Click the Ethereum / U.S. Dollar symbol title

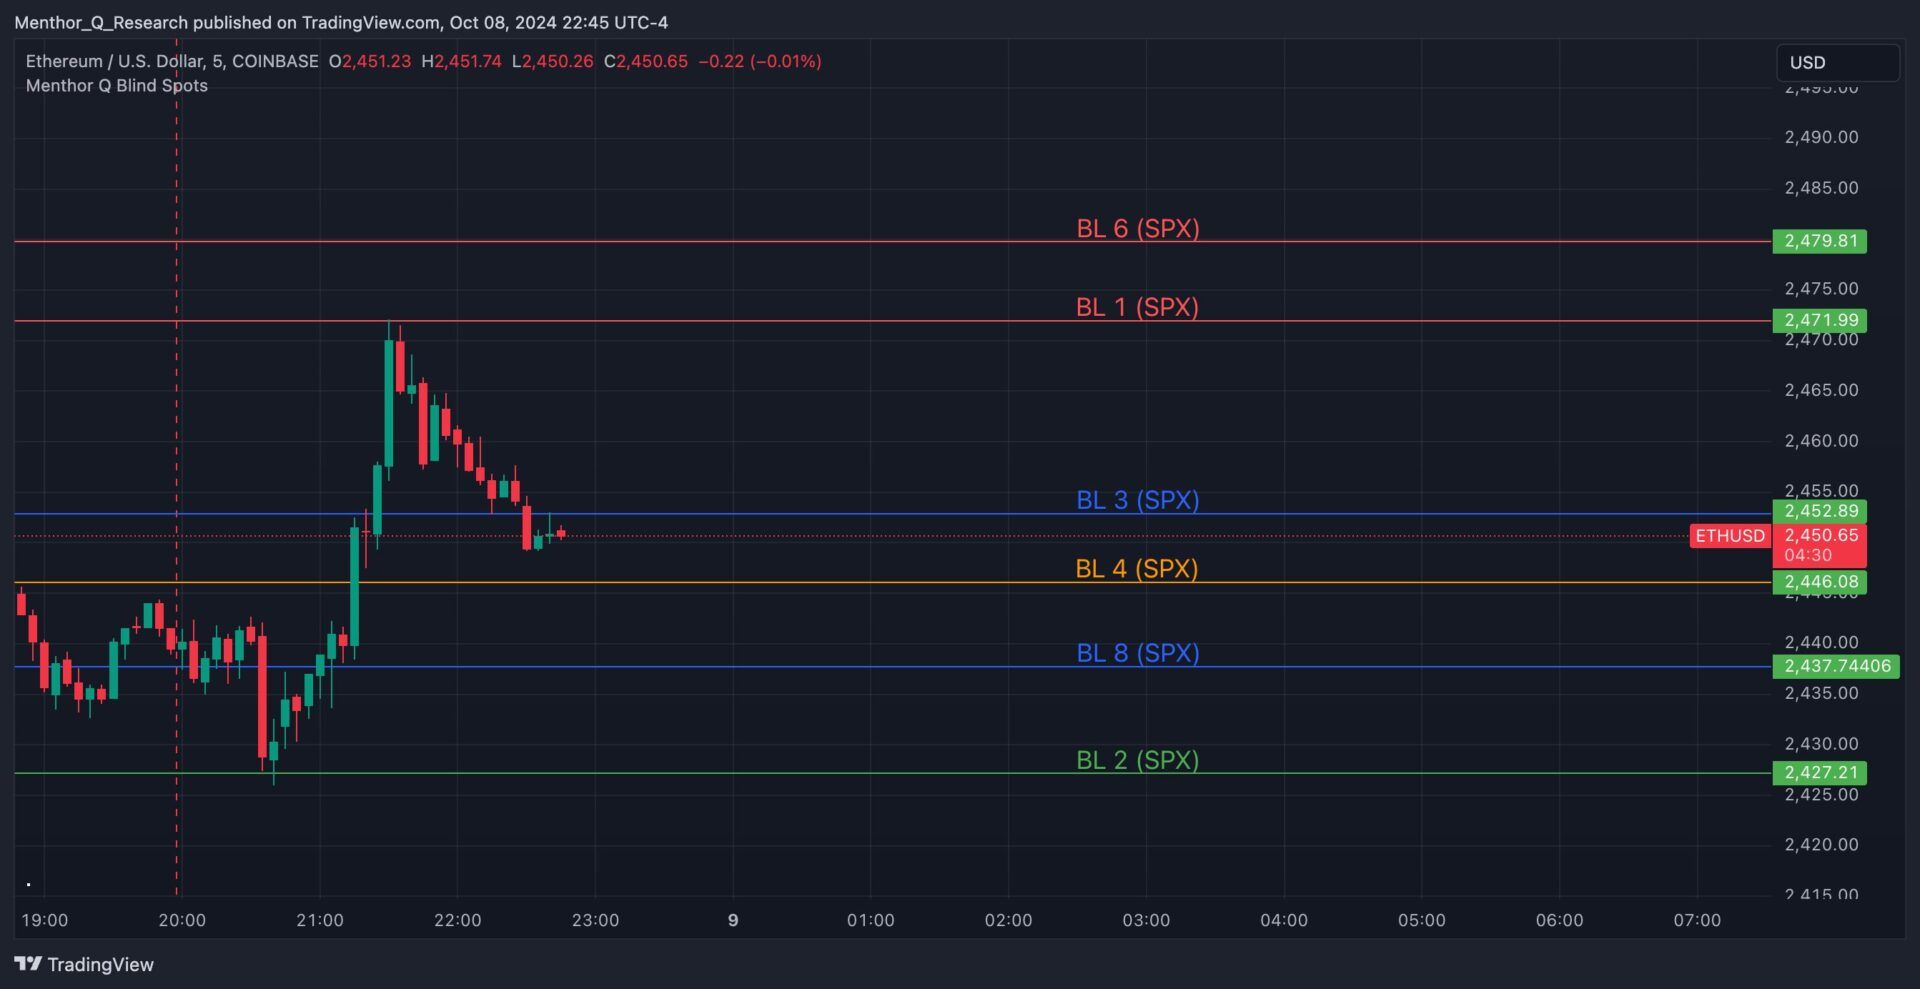[x=172, y=61]
